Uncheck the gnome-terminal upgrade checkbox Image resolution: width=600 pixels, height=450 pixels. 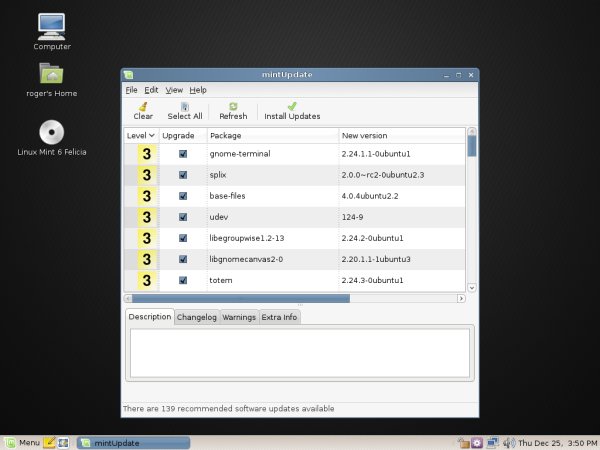point(183,154)
